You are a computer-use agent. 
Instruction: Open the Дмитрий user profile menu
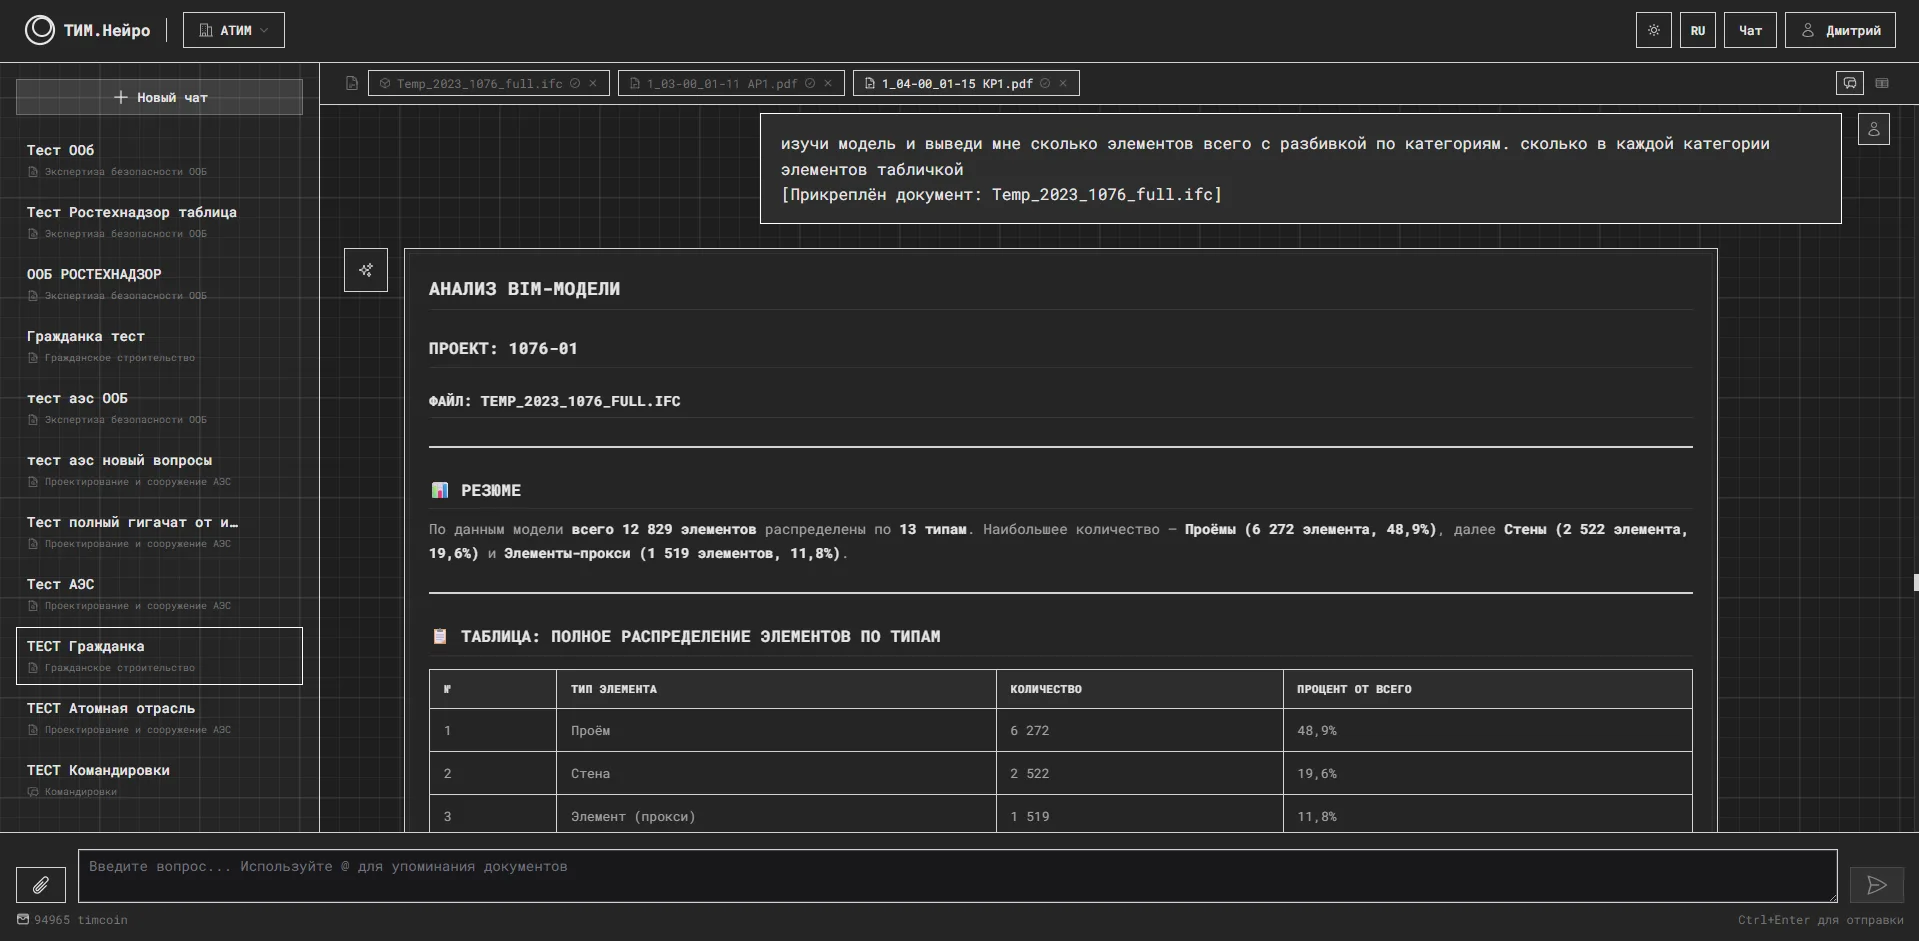click(1840, 30)
